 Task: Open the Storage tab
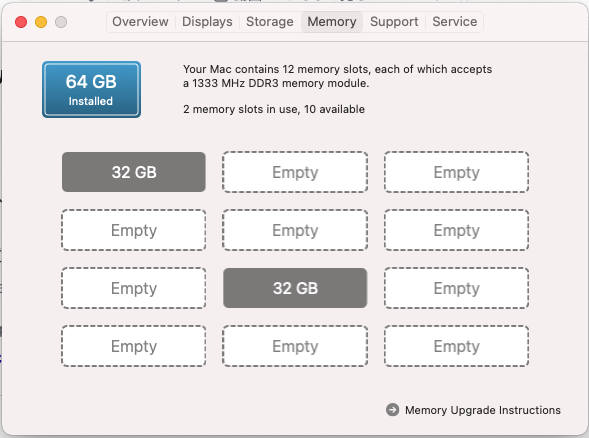click(270, 22)
